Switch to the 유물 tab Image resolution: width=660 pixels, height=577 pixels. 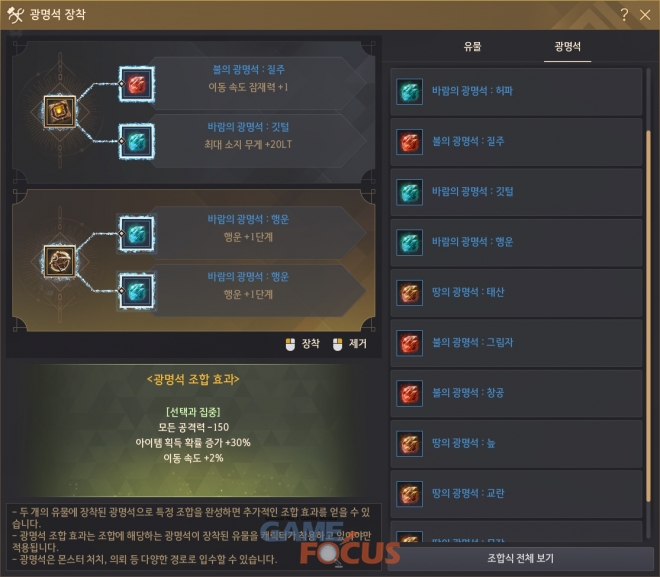coord(472,46)
